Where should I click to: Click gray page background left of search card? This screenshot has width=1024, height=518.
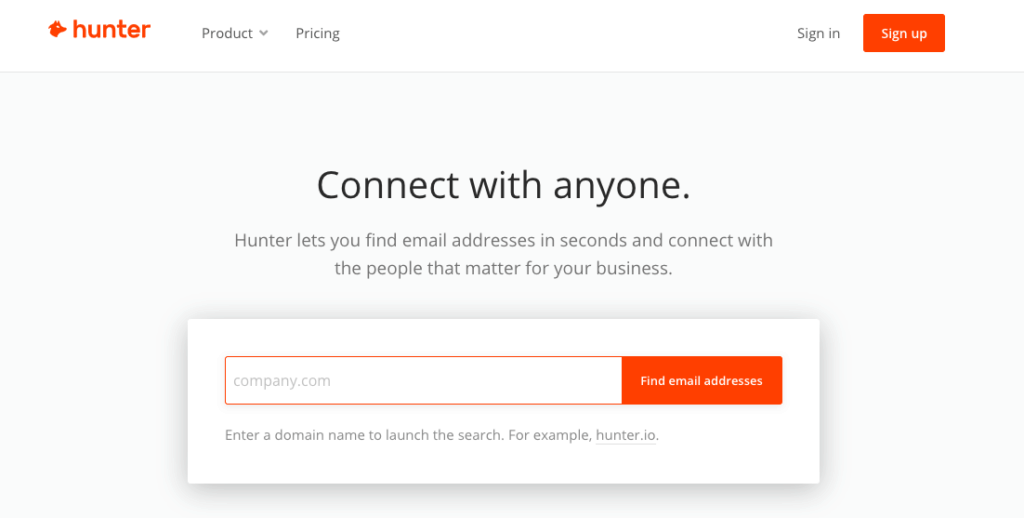point(90,400)
